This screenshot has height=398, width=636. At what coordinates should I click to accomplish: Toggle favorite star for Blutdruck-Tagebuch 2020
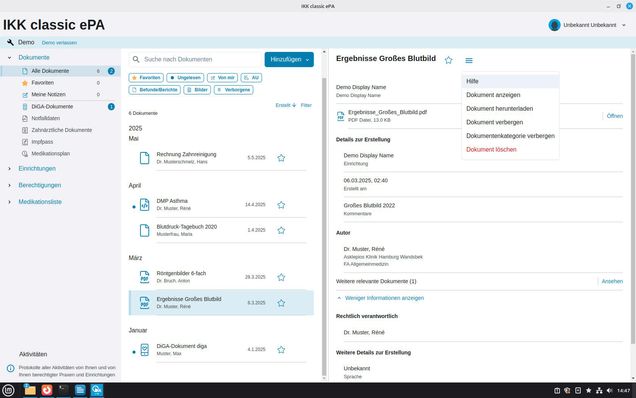pos(281,230)
